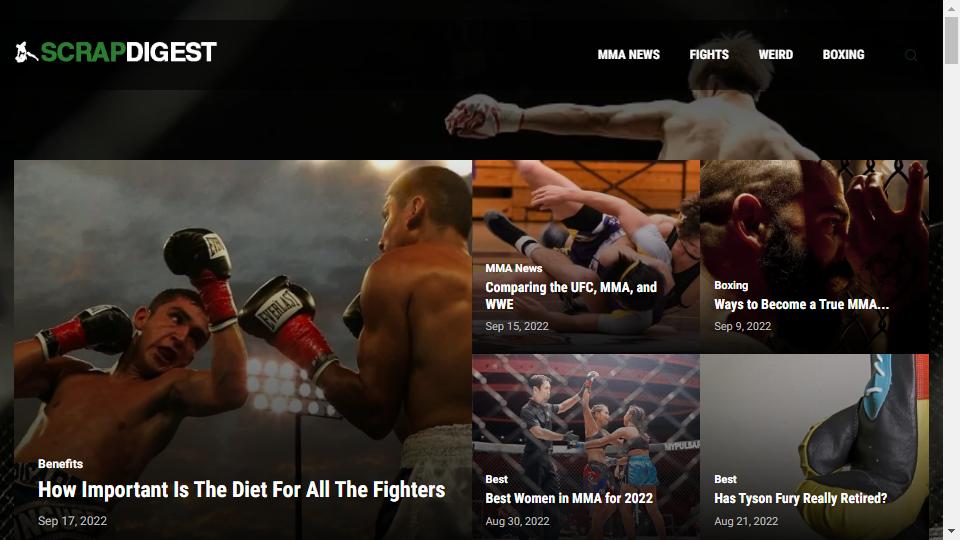Open the MMA News menu item
Screen dimensions: 960x540
[x=629, y=54]
